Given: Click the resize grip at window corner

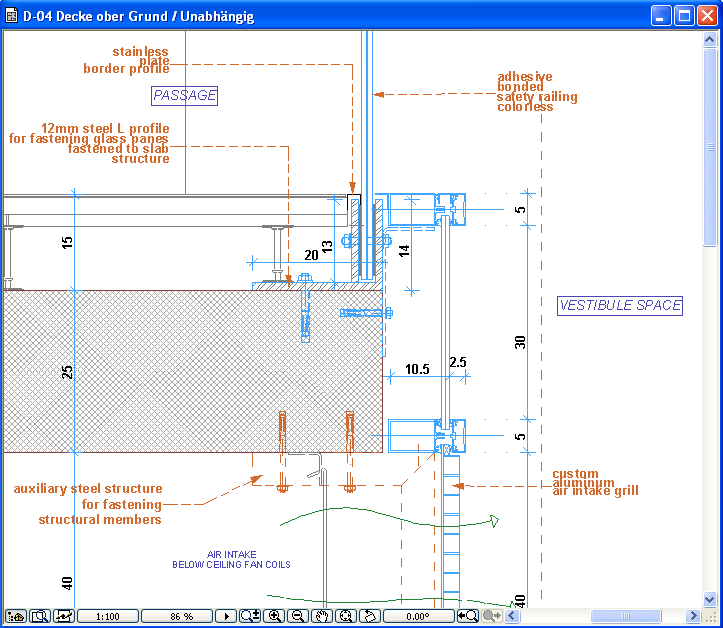Looking at the screenshot, I should pyautogui.click(x=711, y=616).
